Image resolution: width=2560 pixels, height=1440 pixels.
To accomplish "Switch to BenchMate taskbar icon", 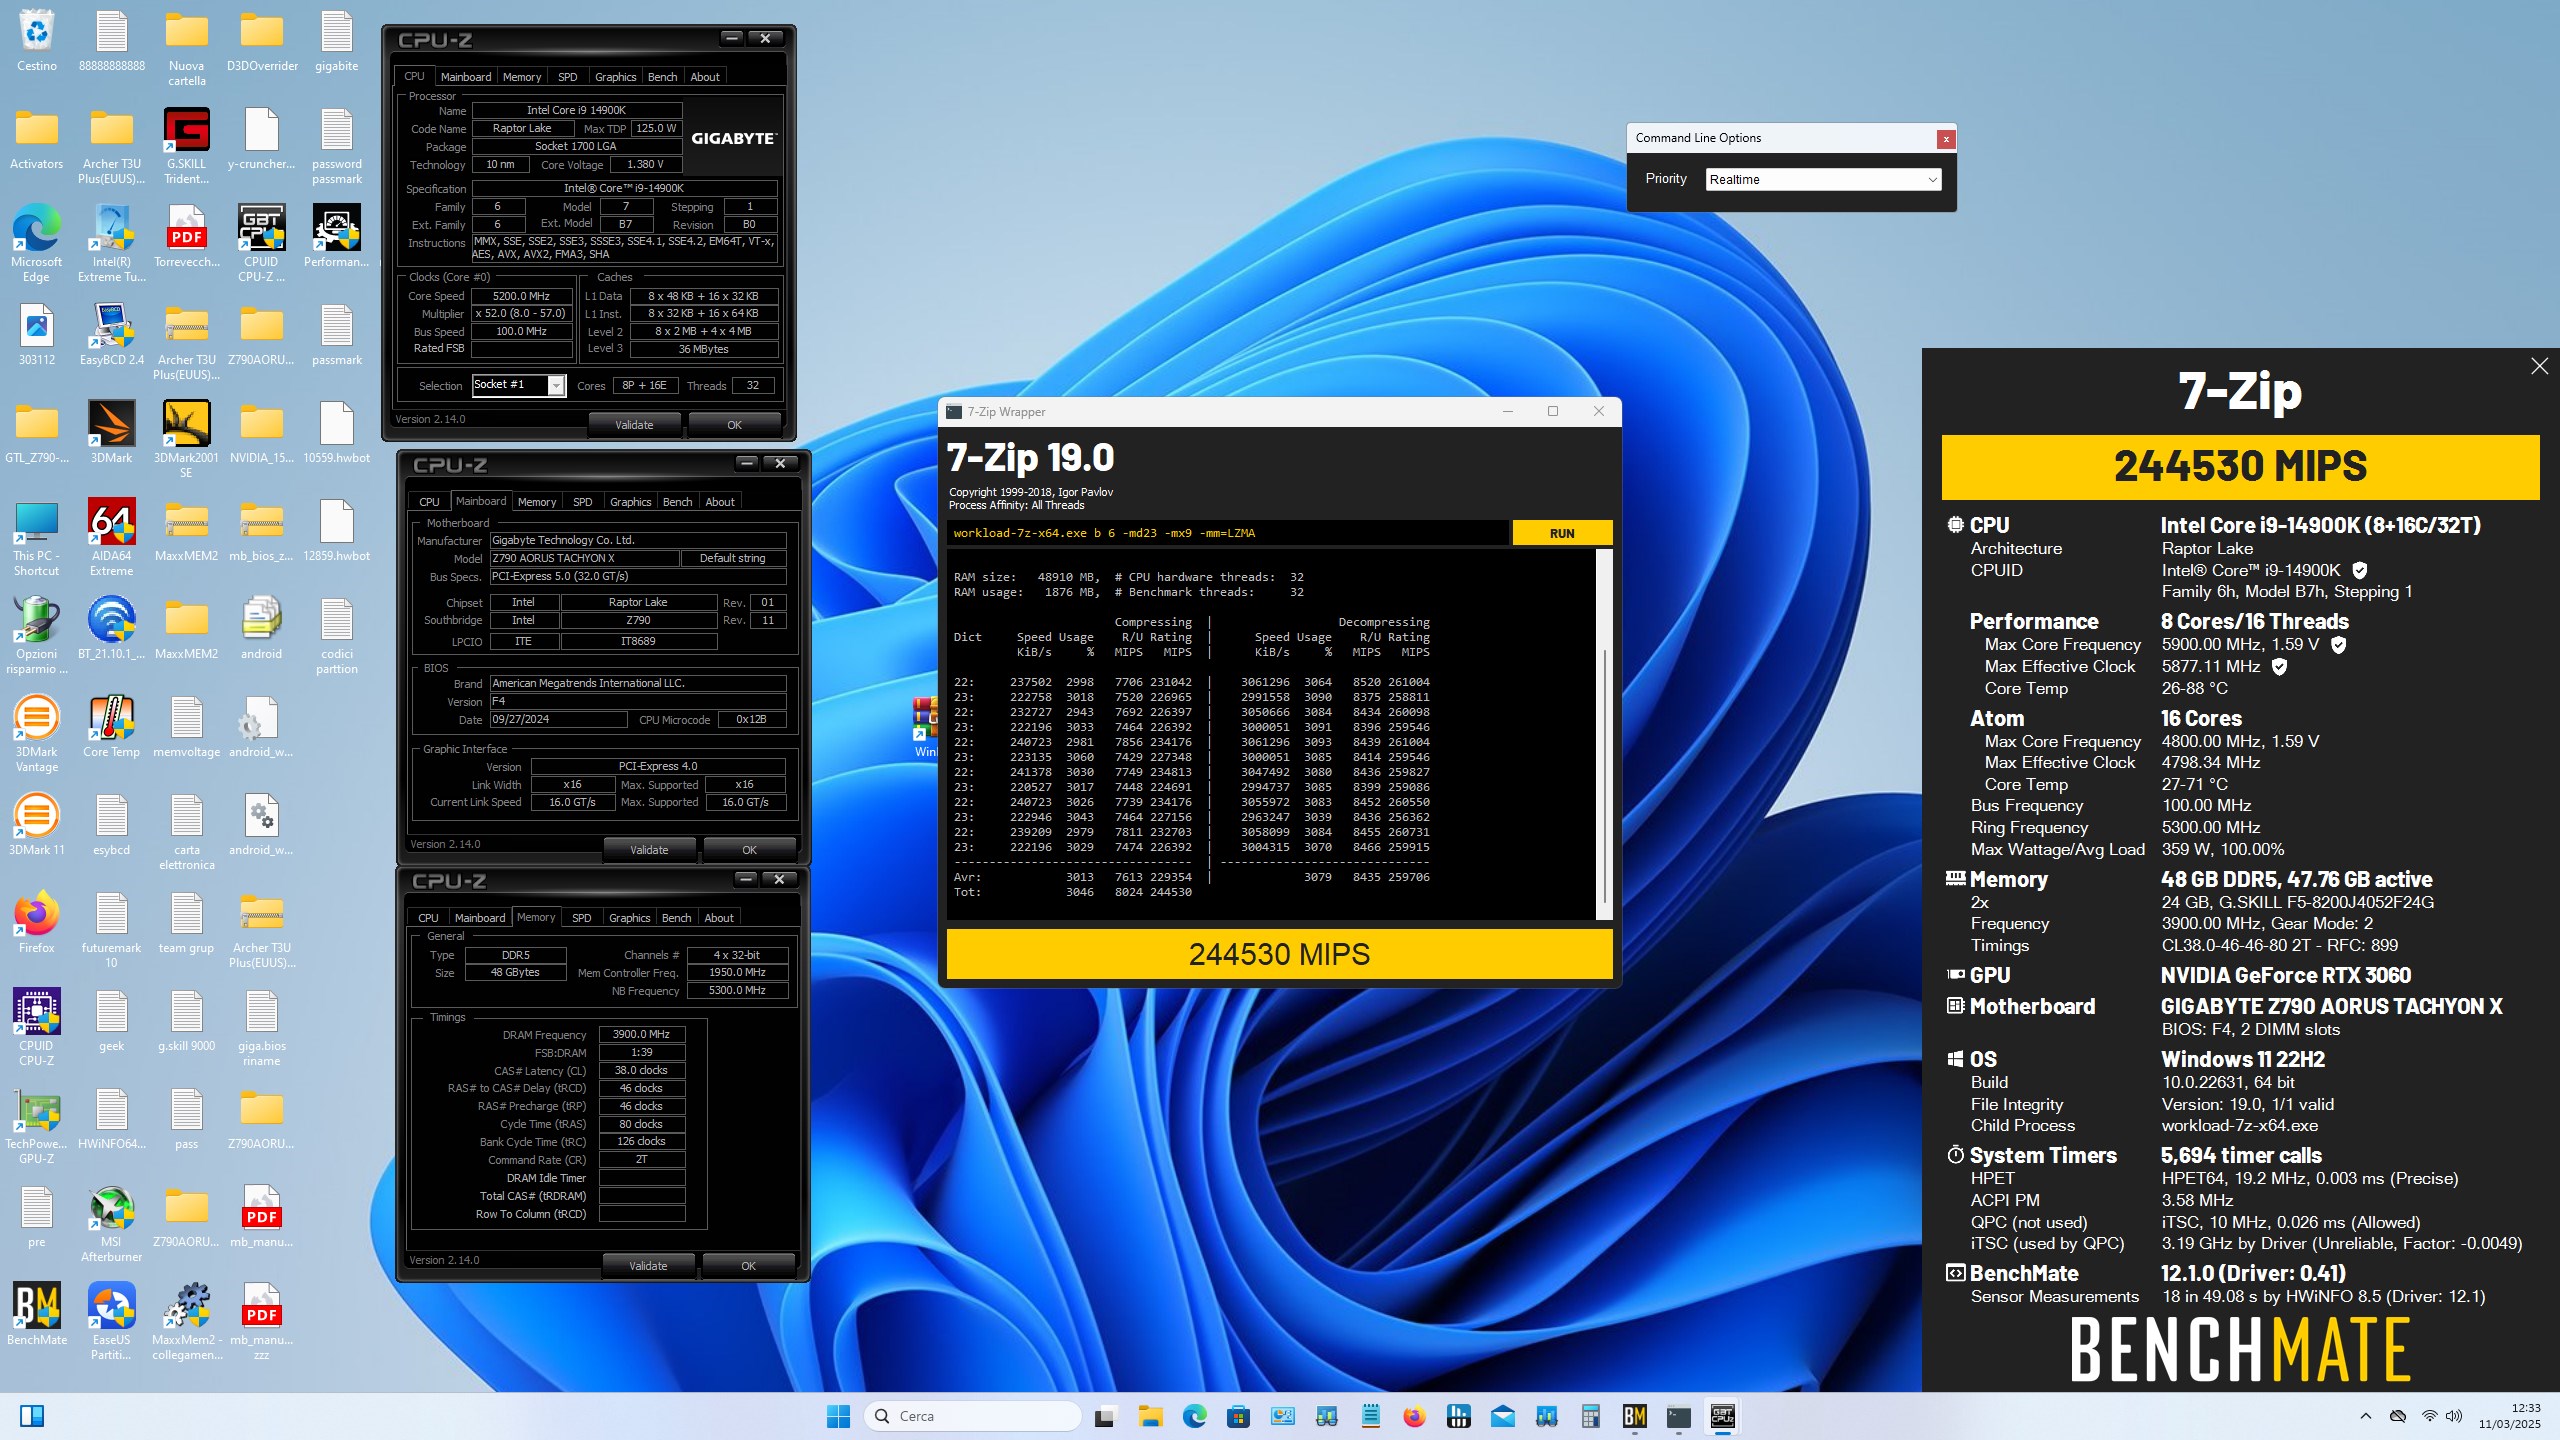I will [1634, 1416].
